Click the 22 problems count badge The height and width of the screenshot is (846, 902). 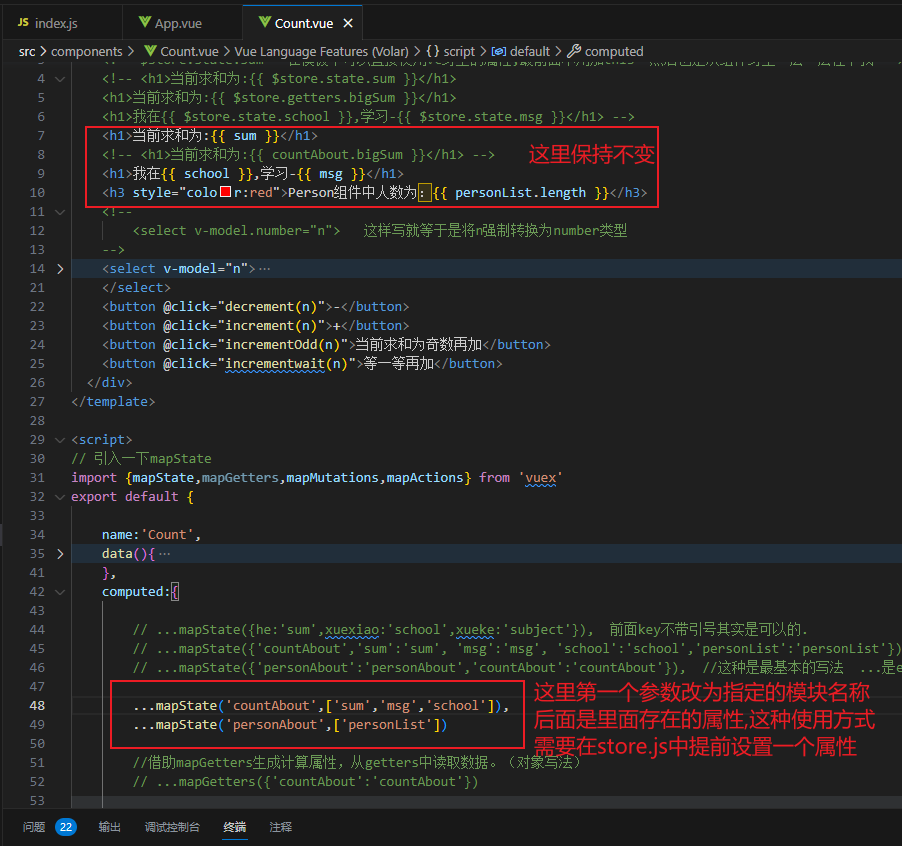click(x=66, y=827)
